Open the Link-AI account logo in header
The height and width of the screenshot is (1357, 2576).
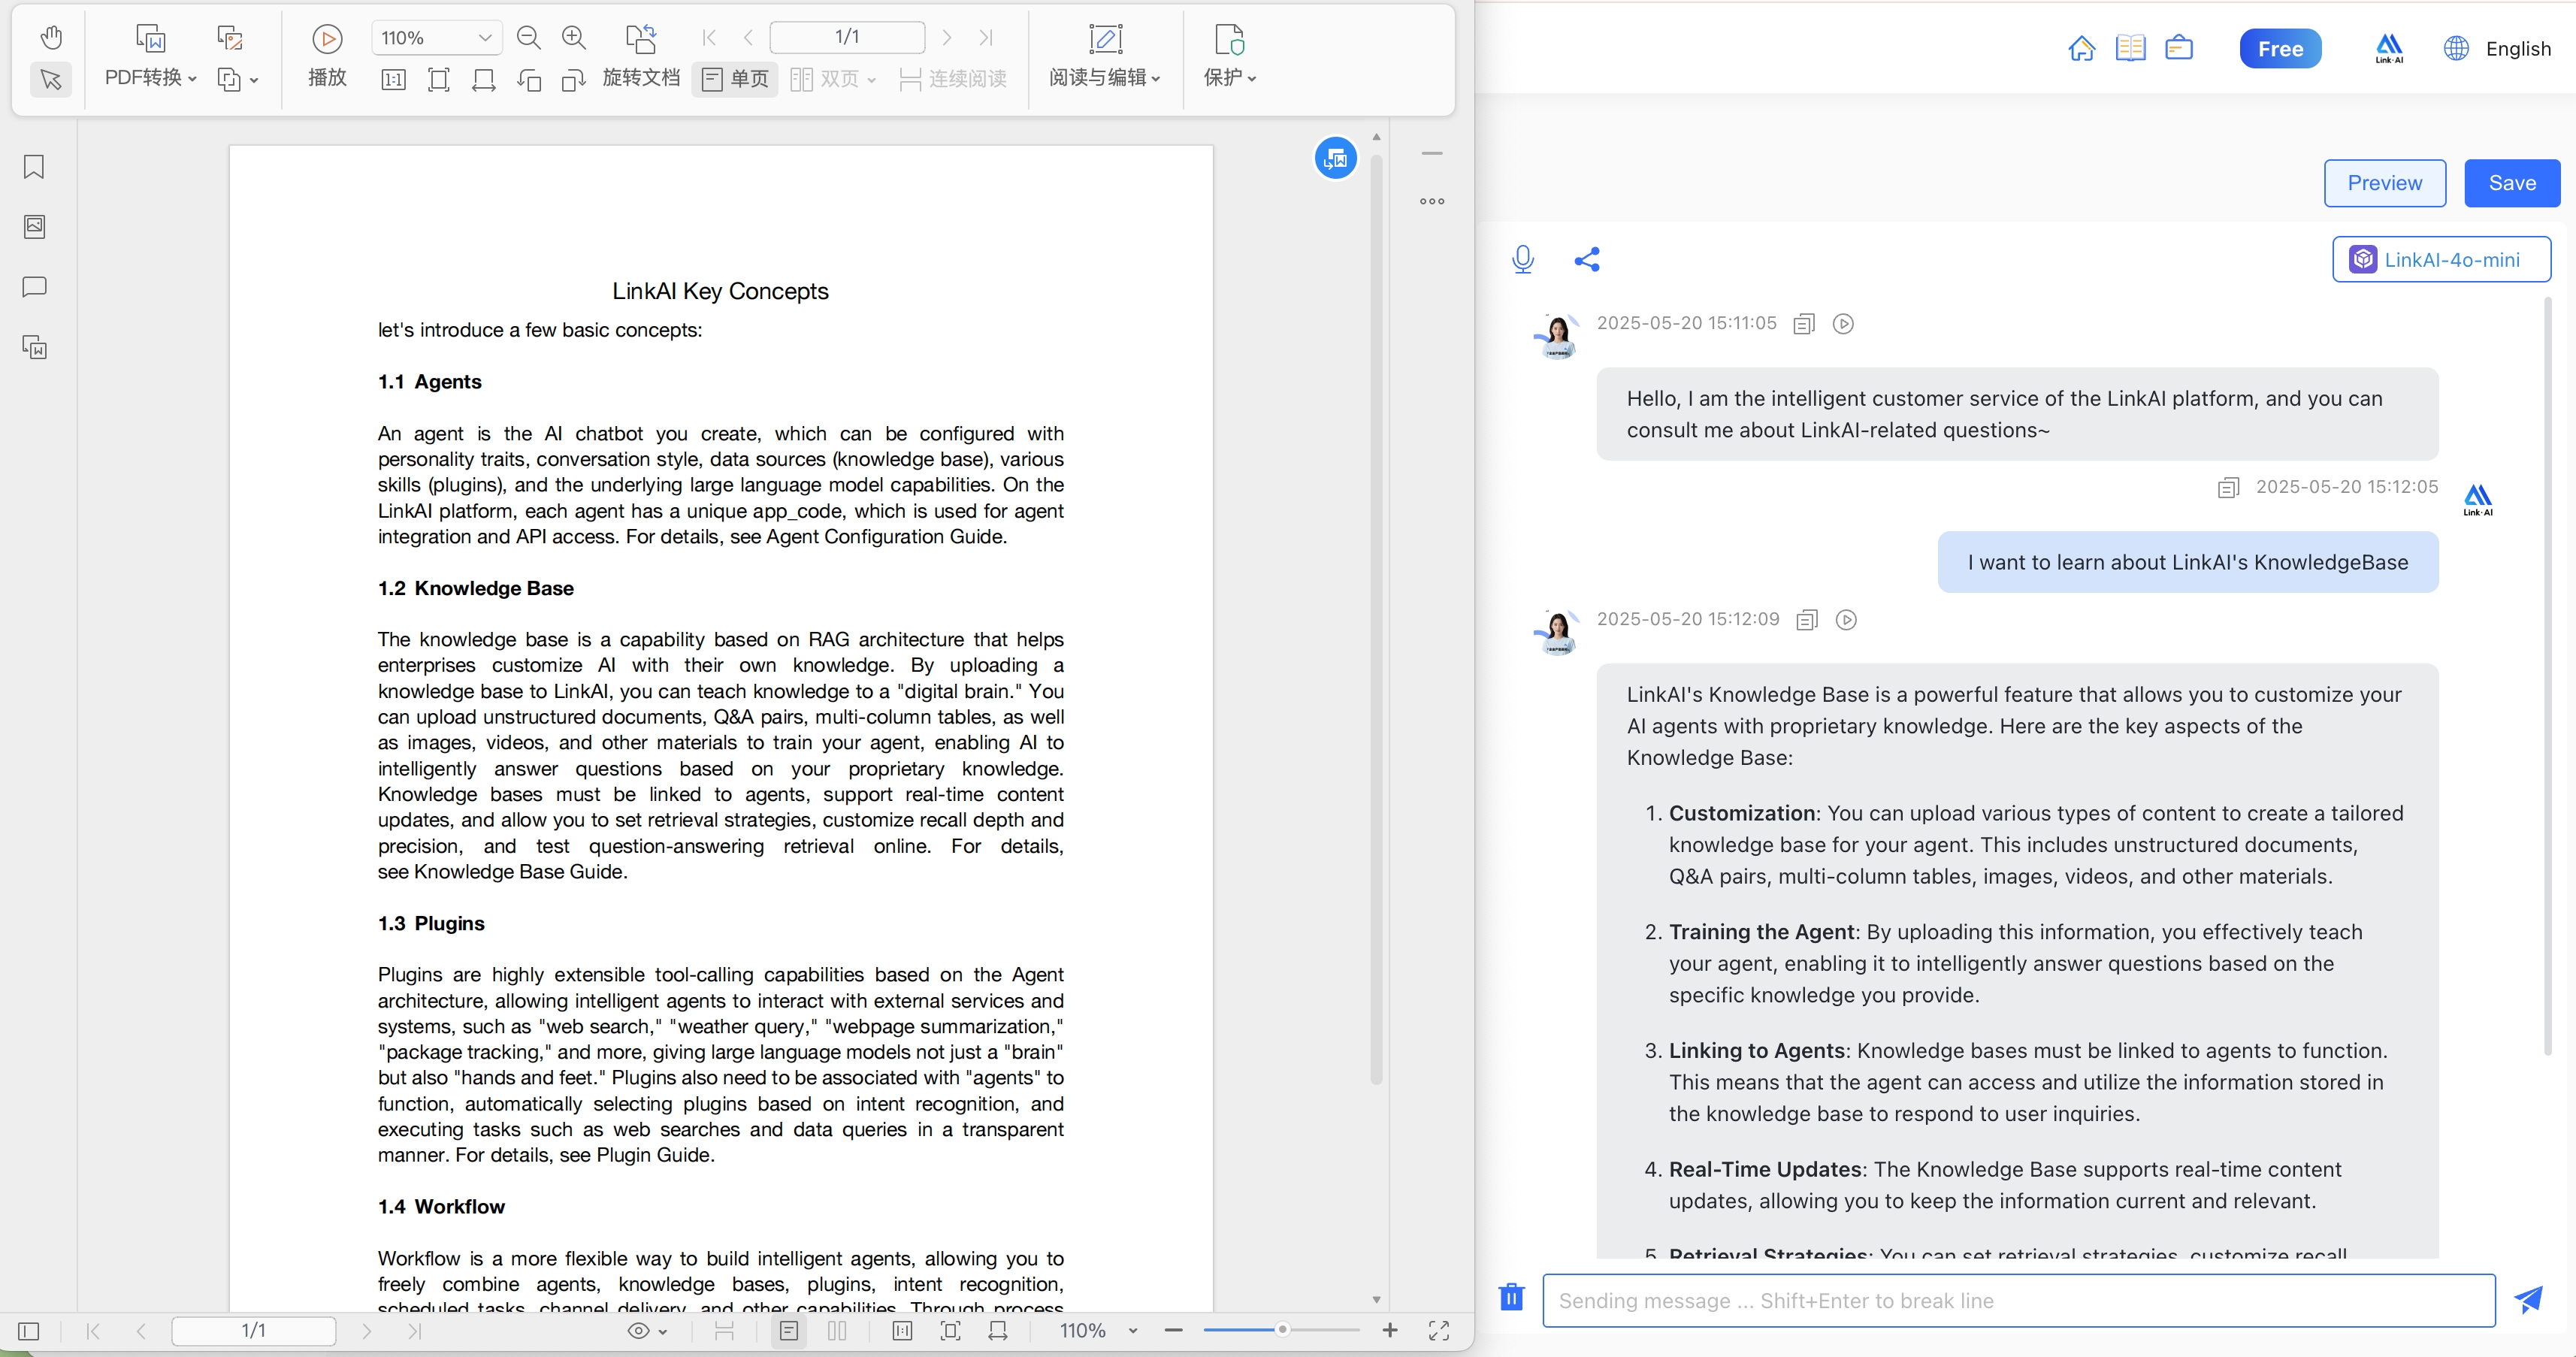(2389, 48)
